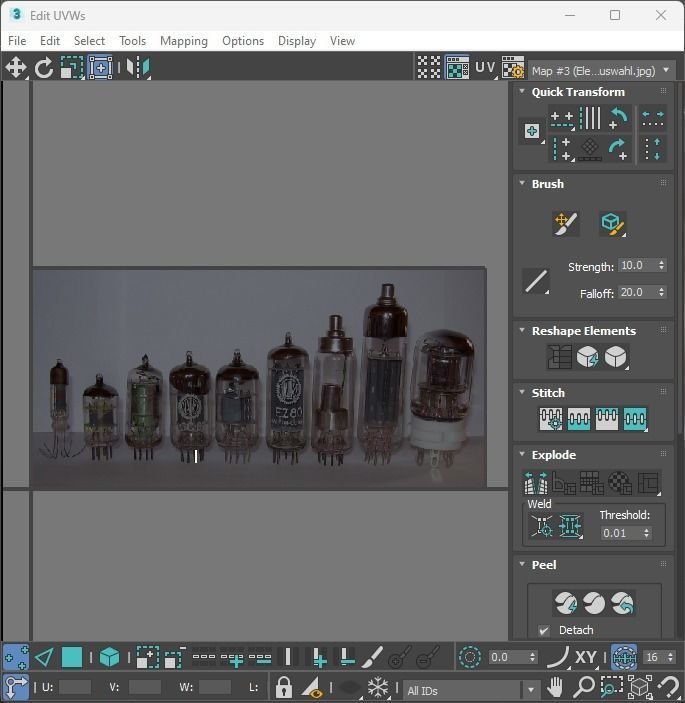
Task: Rotate selection 90 degrees clockwise
Action: click(618, 149)
